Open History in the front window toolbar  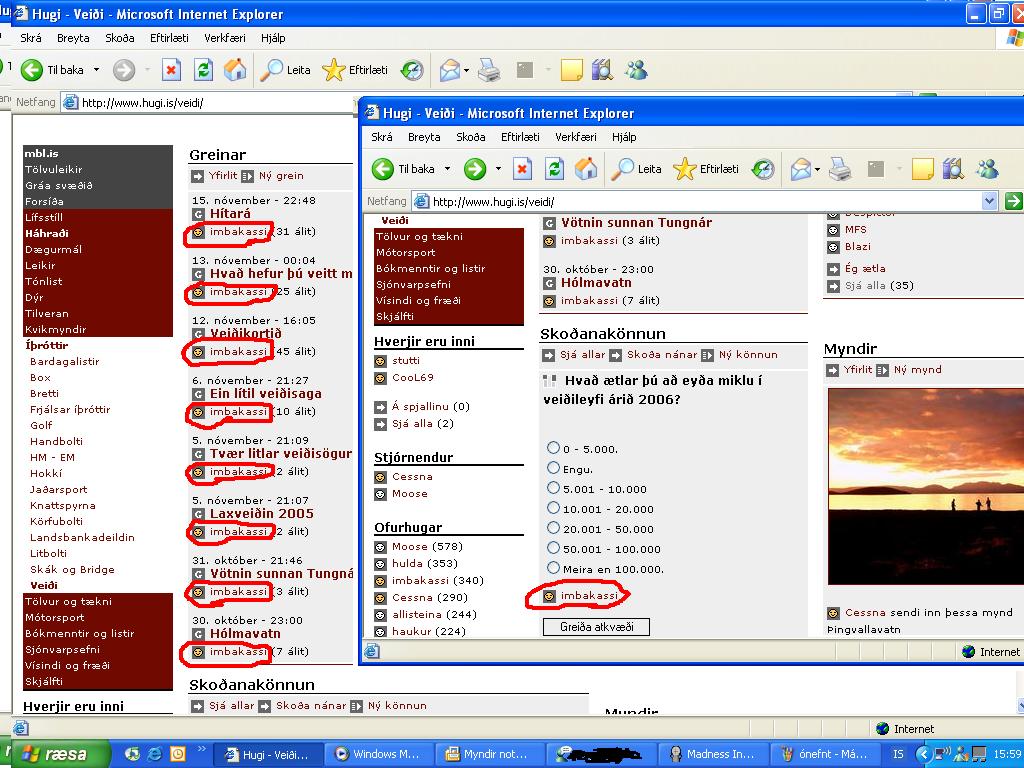tap(763, 169)
